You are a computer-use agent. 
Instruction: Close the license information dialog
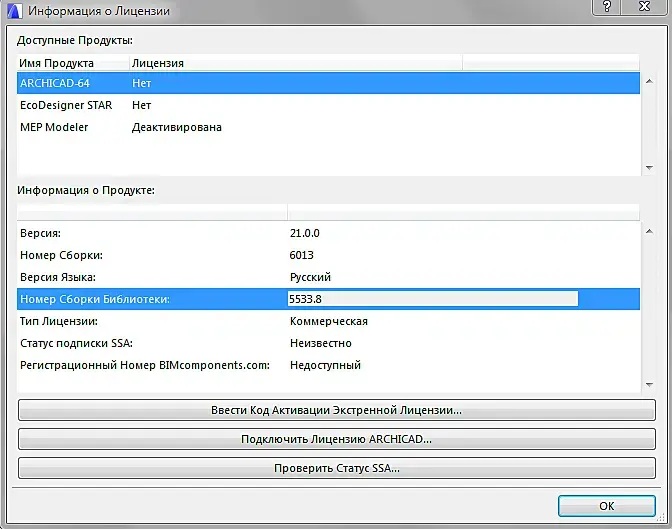point(644,6)
